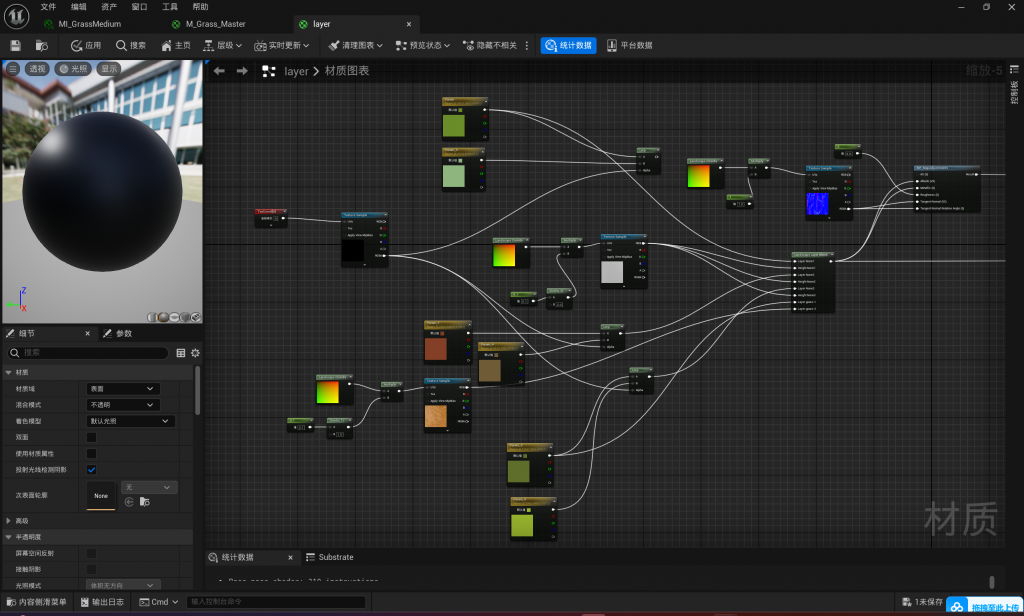Open the 透视 perspective view menu

pos(37,69)
